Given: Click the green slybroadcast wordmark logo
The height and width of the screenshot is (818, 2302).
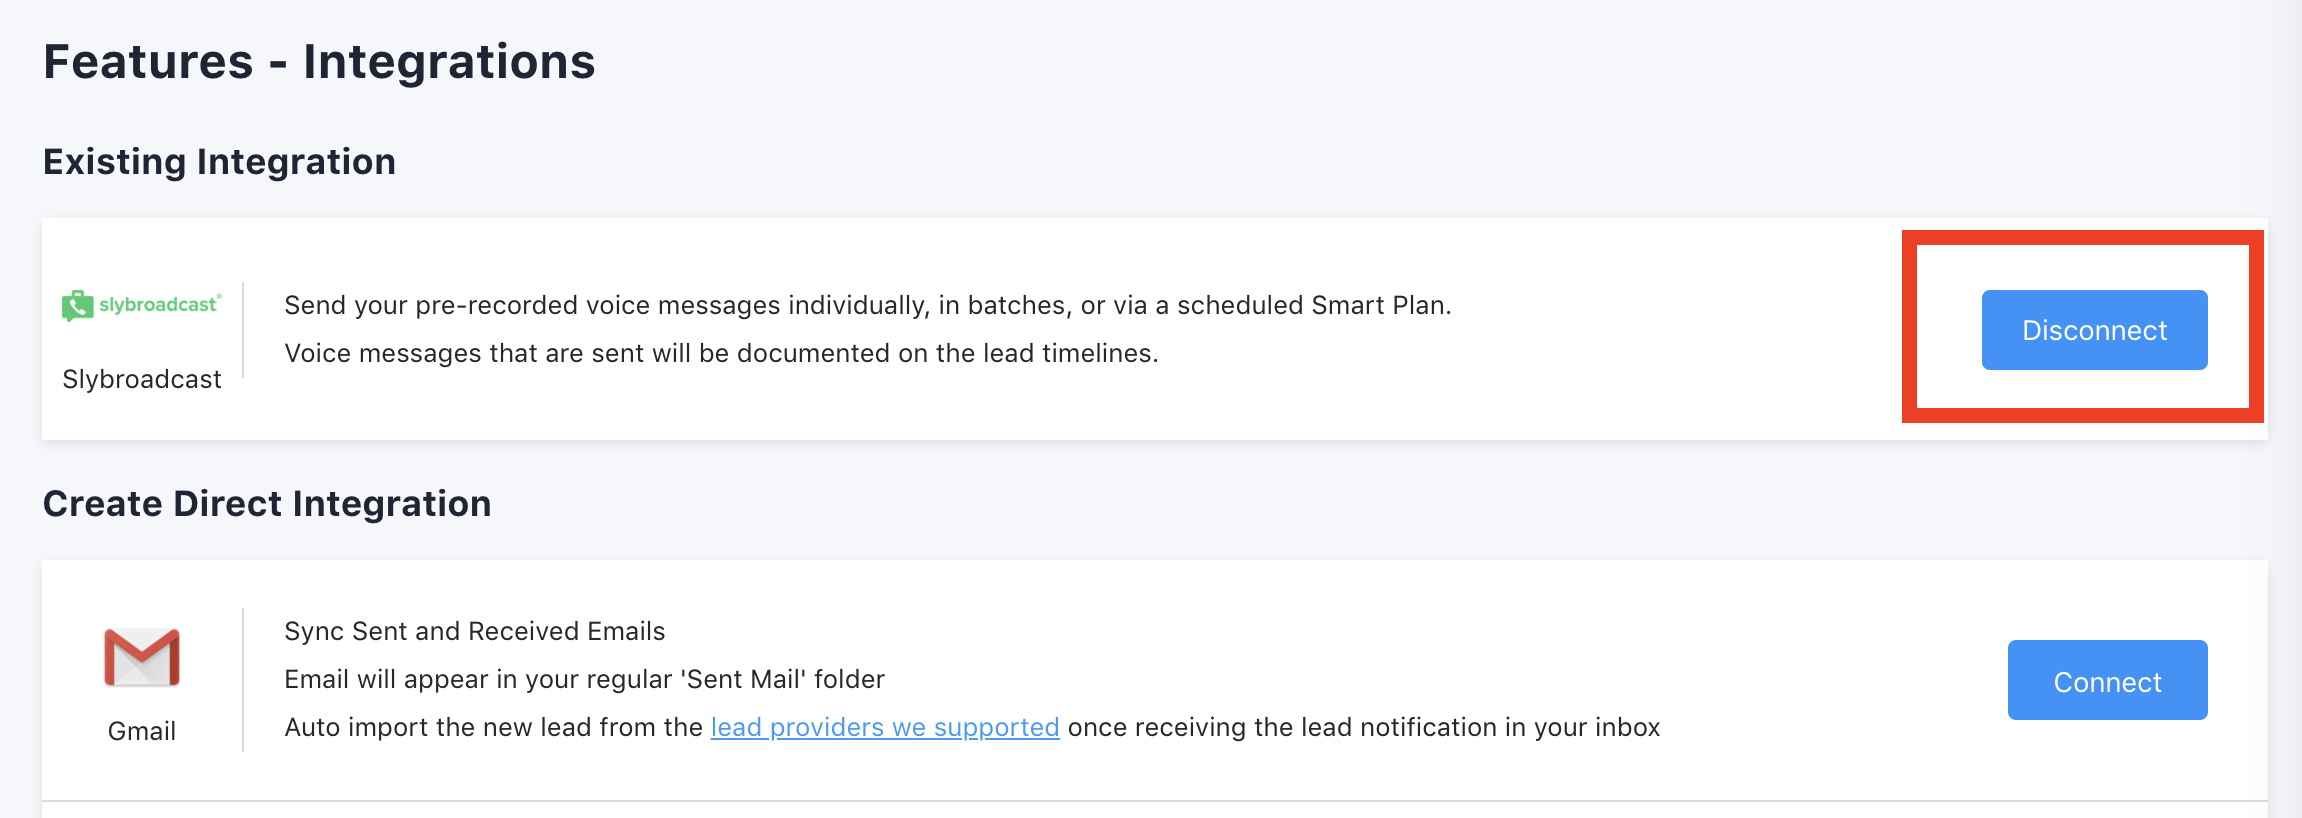Looking at the screenshot, I should pos(158,305).
